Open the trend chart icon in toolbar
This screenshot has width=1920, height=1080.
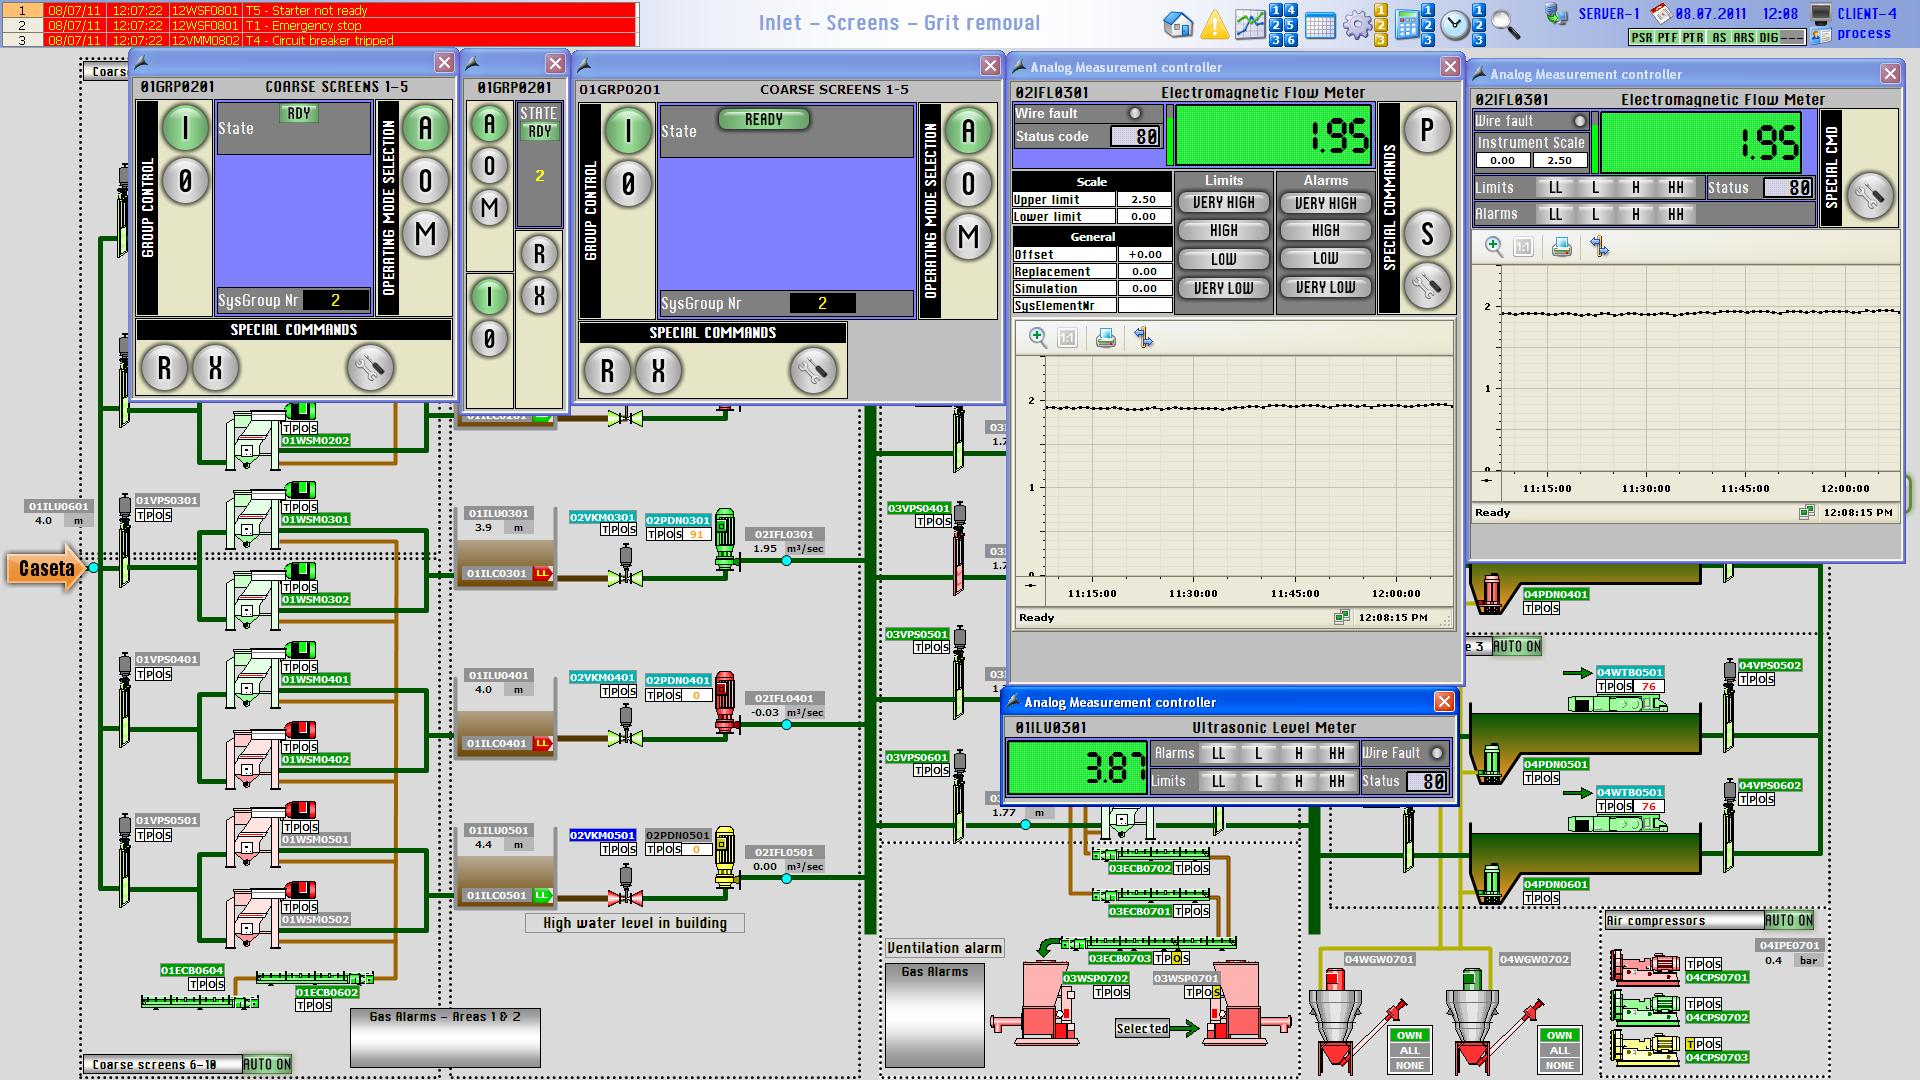[1249, 24]
